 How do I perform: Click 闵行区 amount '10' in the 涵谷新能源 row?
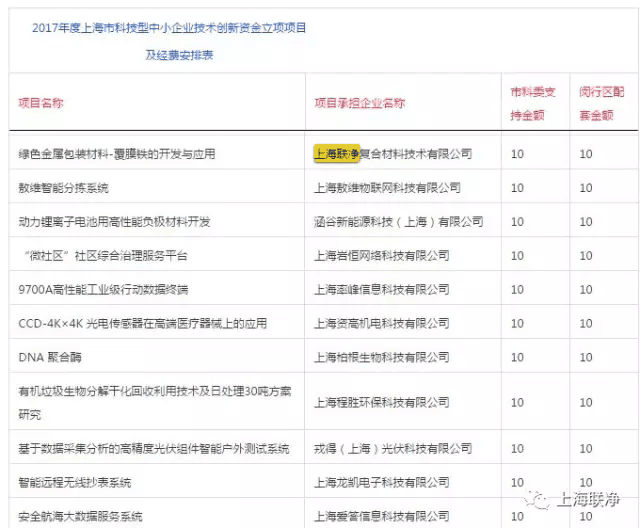click(x=586, y=222)
